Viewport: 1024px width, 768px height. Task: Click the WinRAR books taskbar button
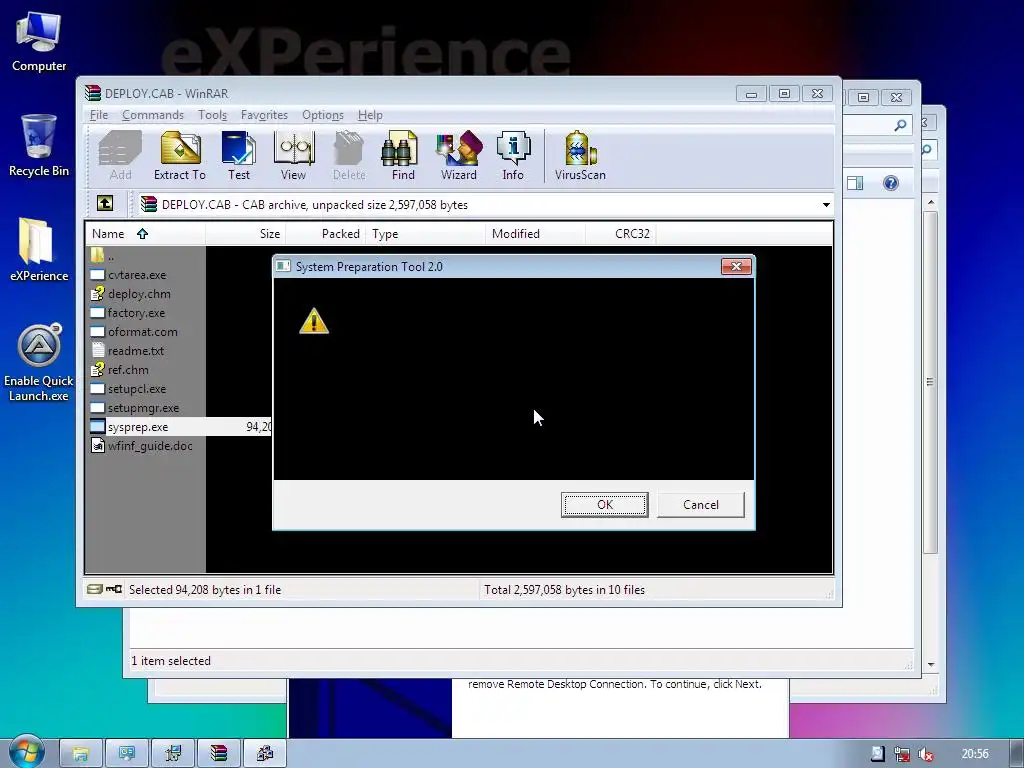point(219,754)
